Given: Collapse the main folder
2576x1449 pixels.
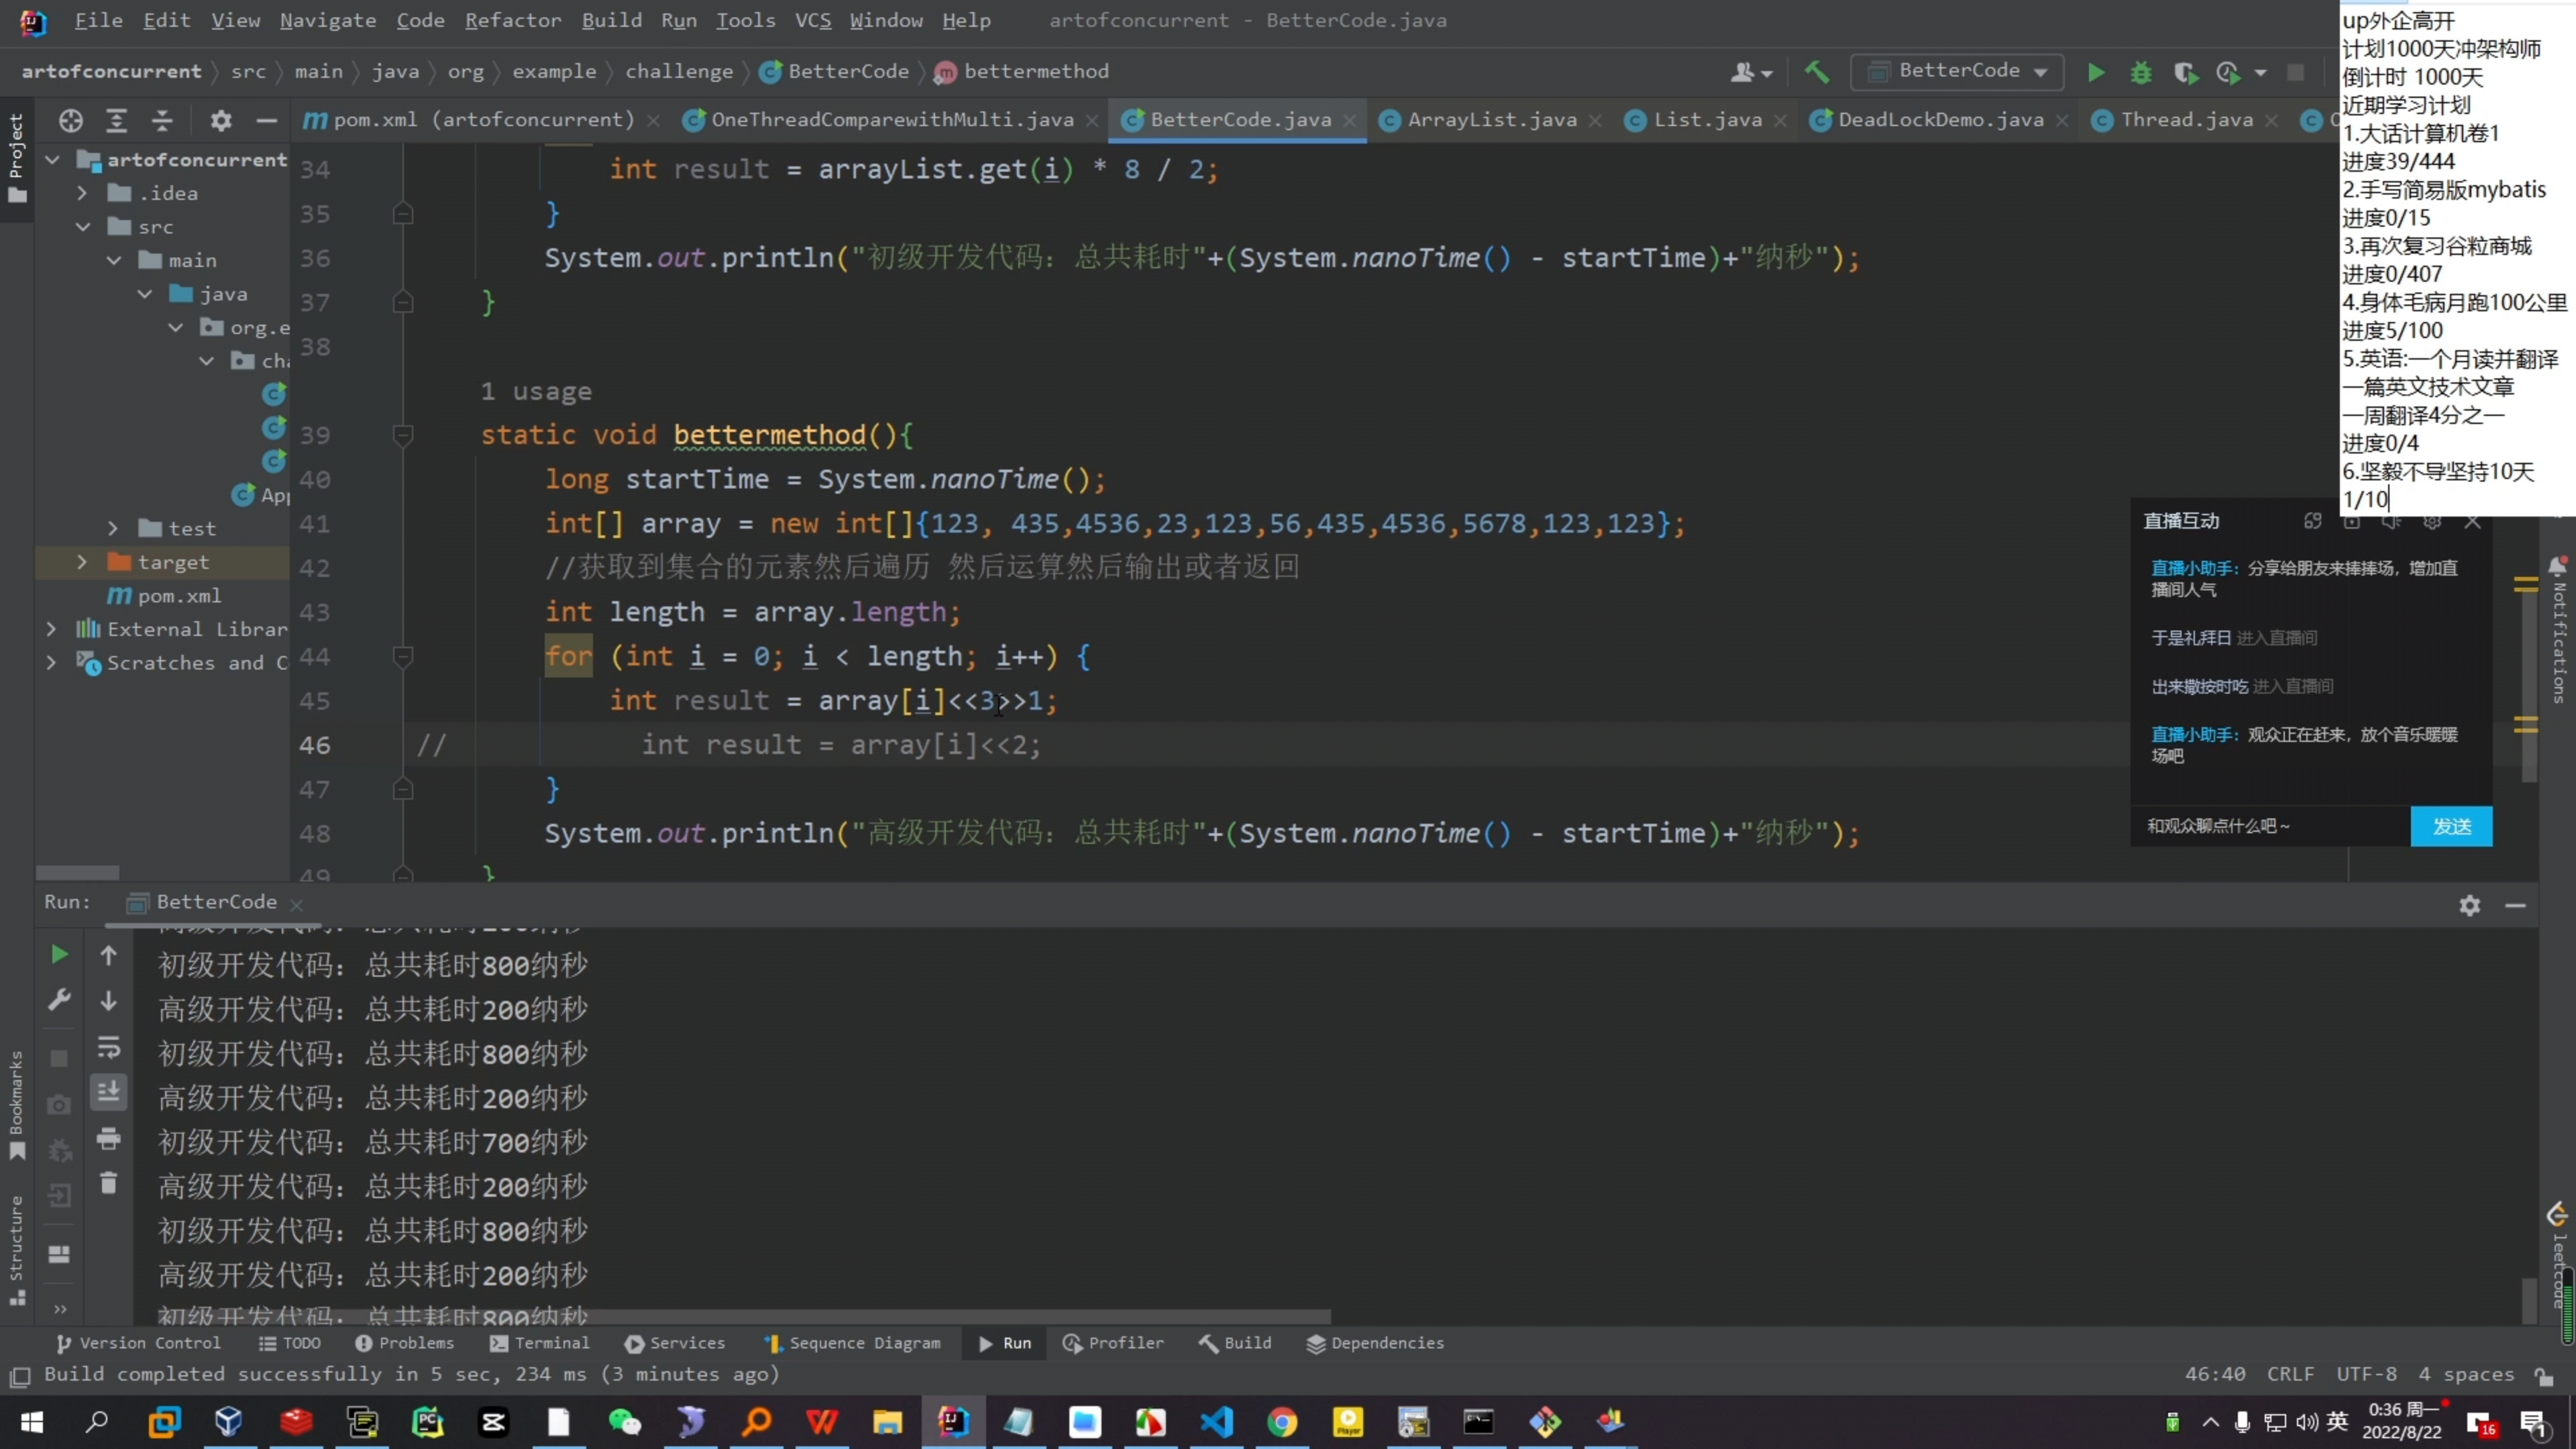Looking at the screenshot, I should tap(113, 260).
